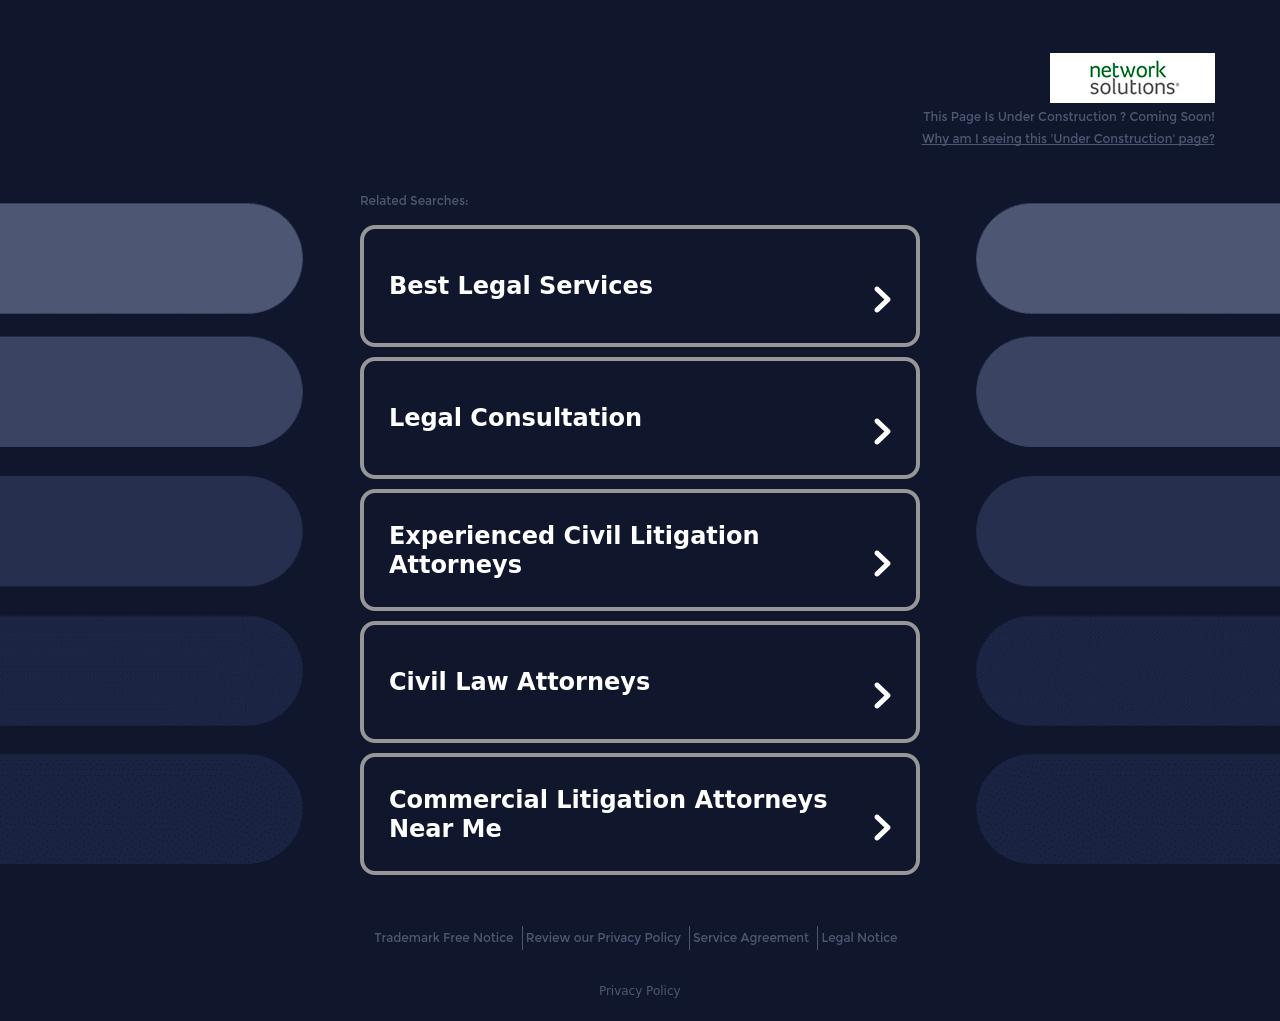1280x1021 pixels.
Task: Open the Trademark Free Notice link
Action: 443,938
